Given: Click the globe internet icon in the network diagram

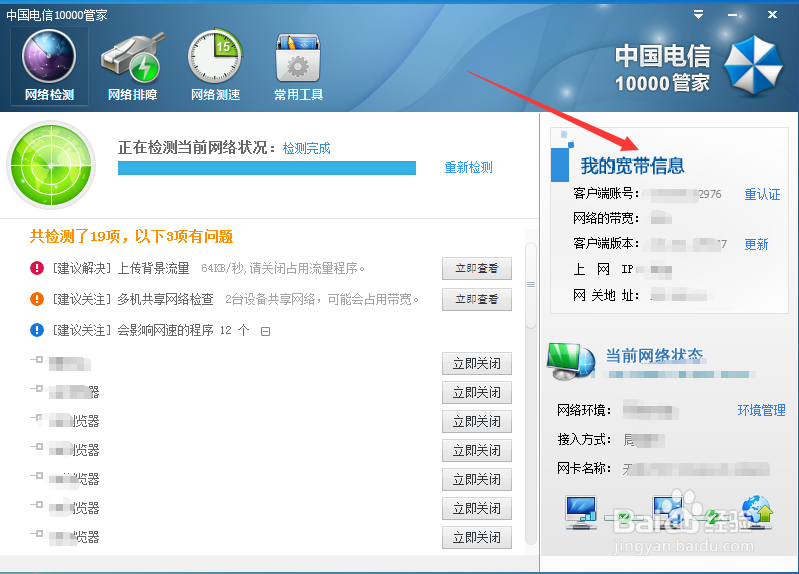Looking at the screenshot, I should pyautogui.click(x=757, y=511).
